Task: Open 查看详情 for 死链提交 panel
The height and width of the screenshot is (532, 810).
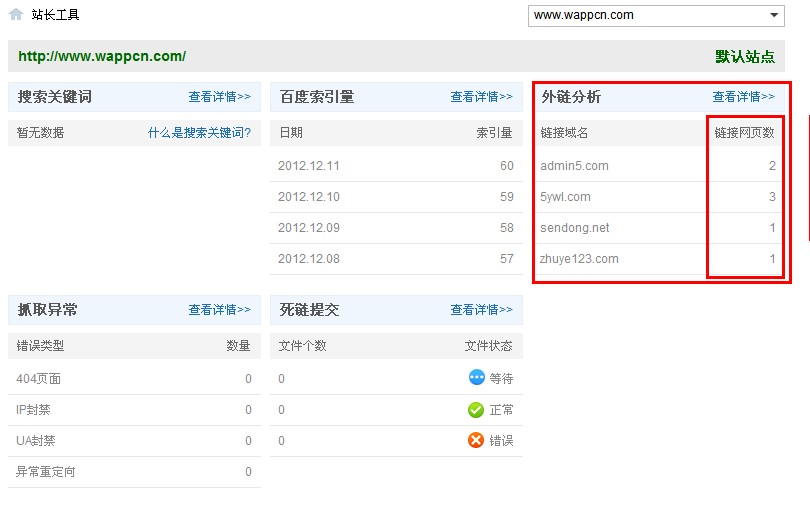Action: 481,310
